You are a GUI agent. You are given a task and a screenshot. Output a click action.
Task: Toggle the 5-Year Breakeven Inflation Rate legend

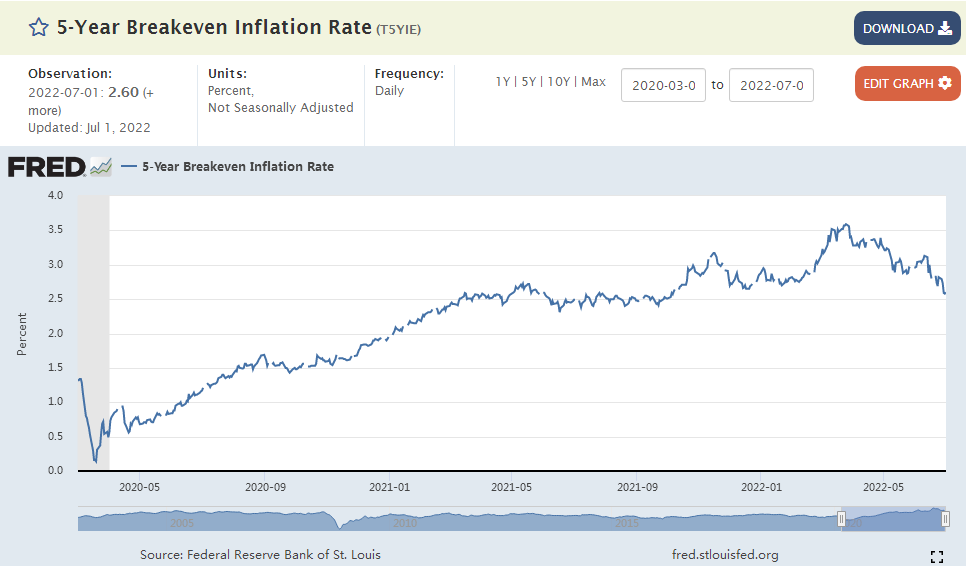pyautogui.click(x=227, y=166)
